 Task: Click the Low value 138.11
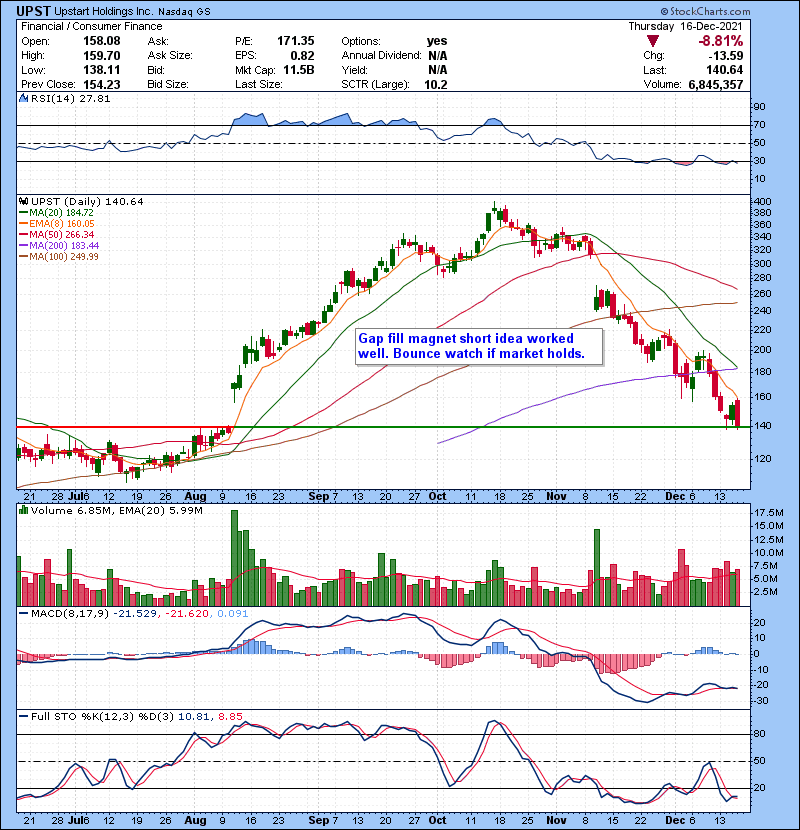pos(102,70)
